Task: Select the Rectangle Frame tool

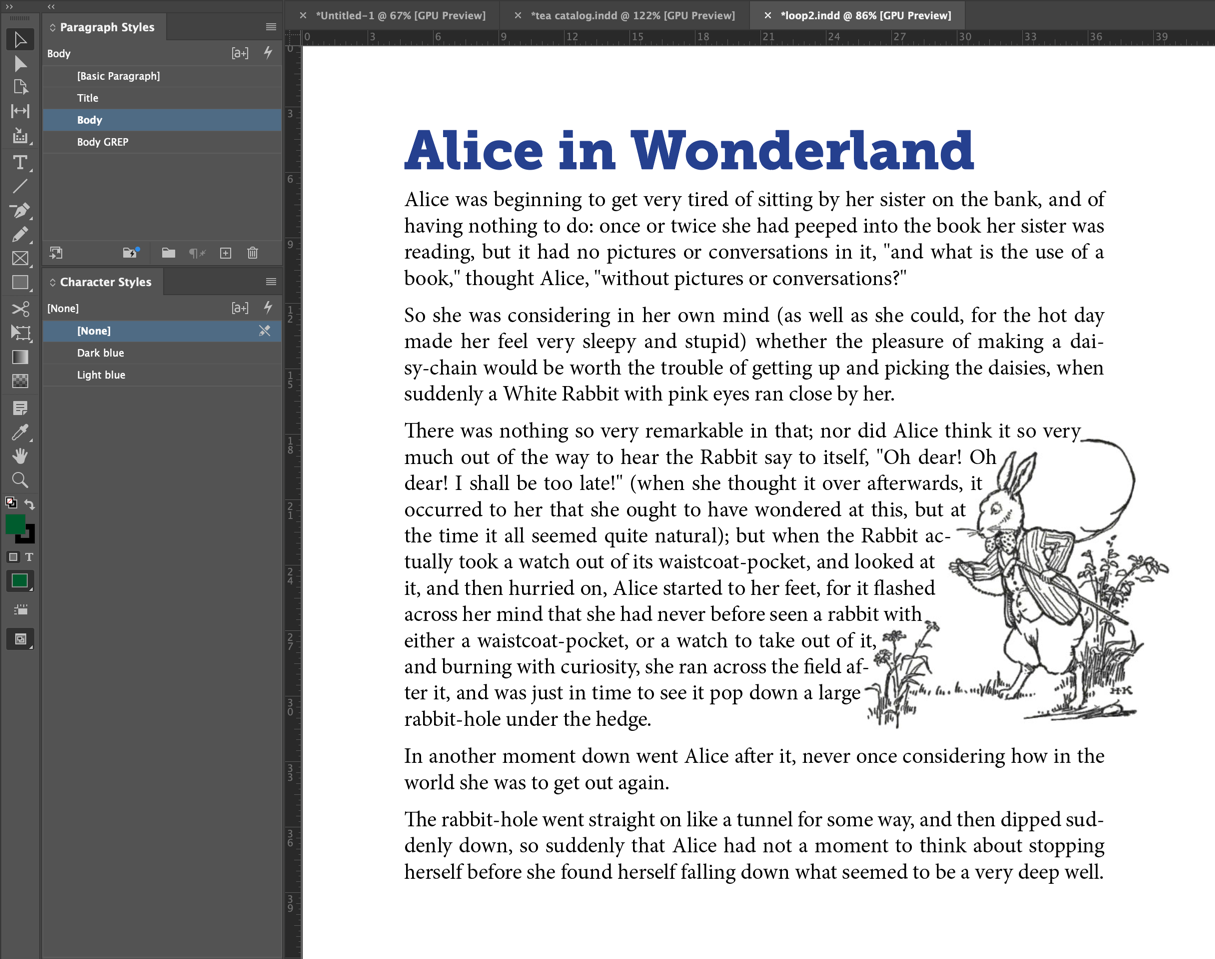Action: (20, 259)
